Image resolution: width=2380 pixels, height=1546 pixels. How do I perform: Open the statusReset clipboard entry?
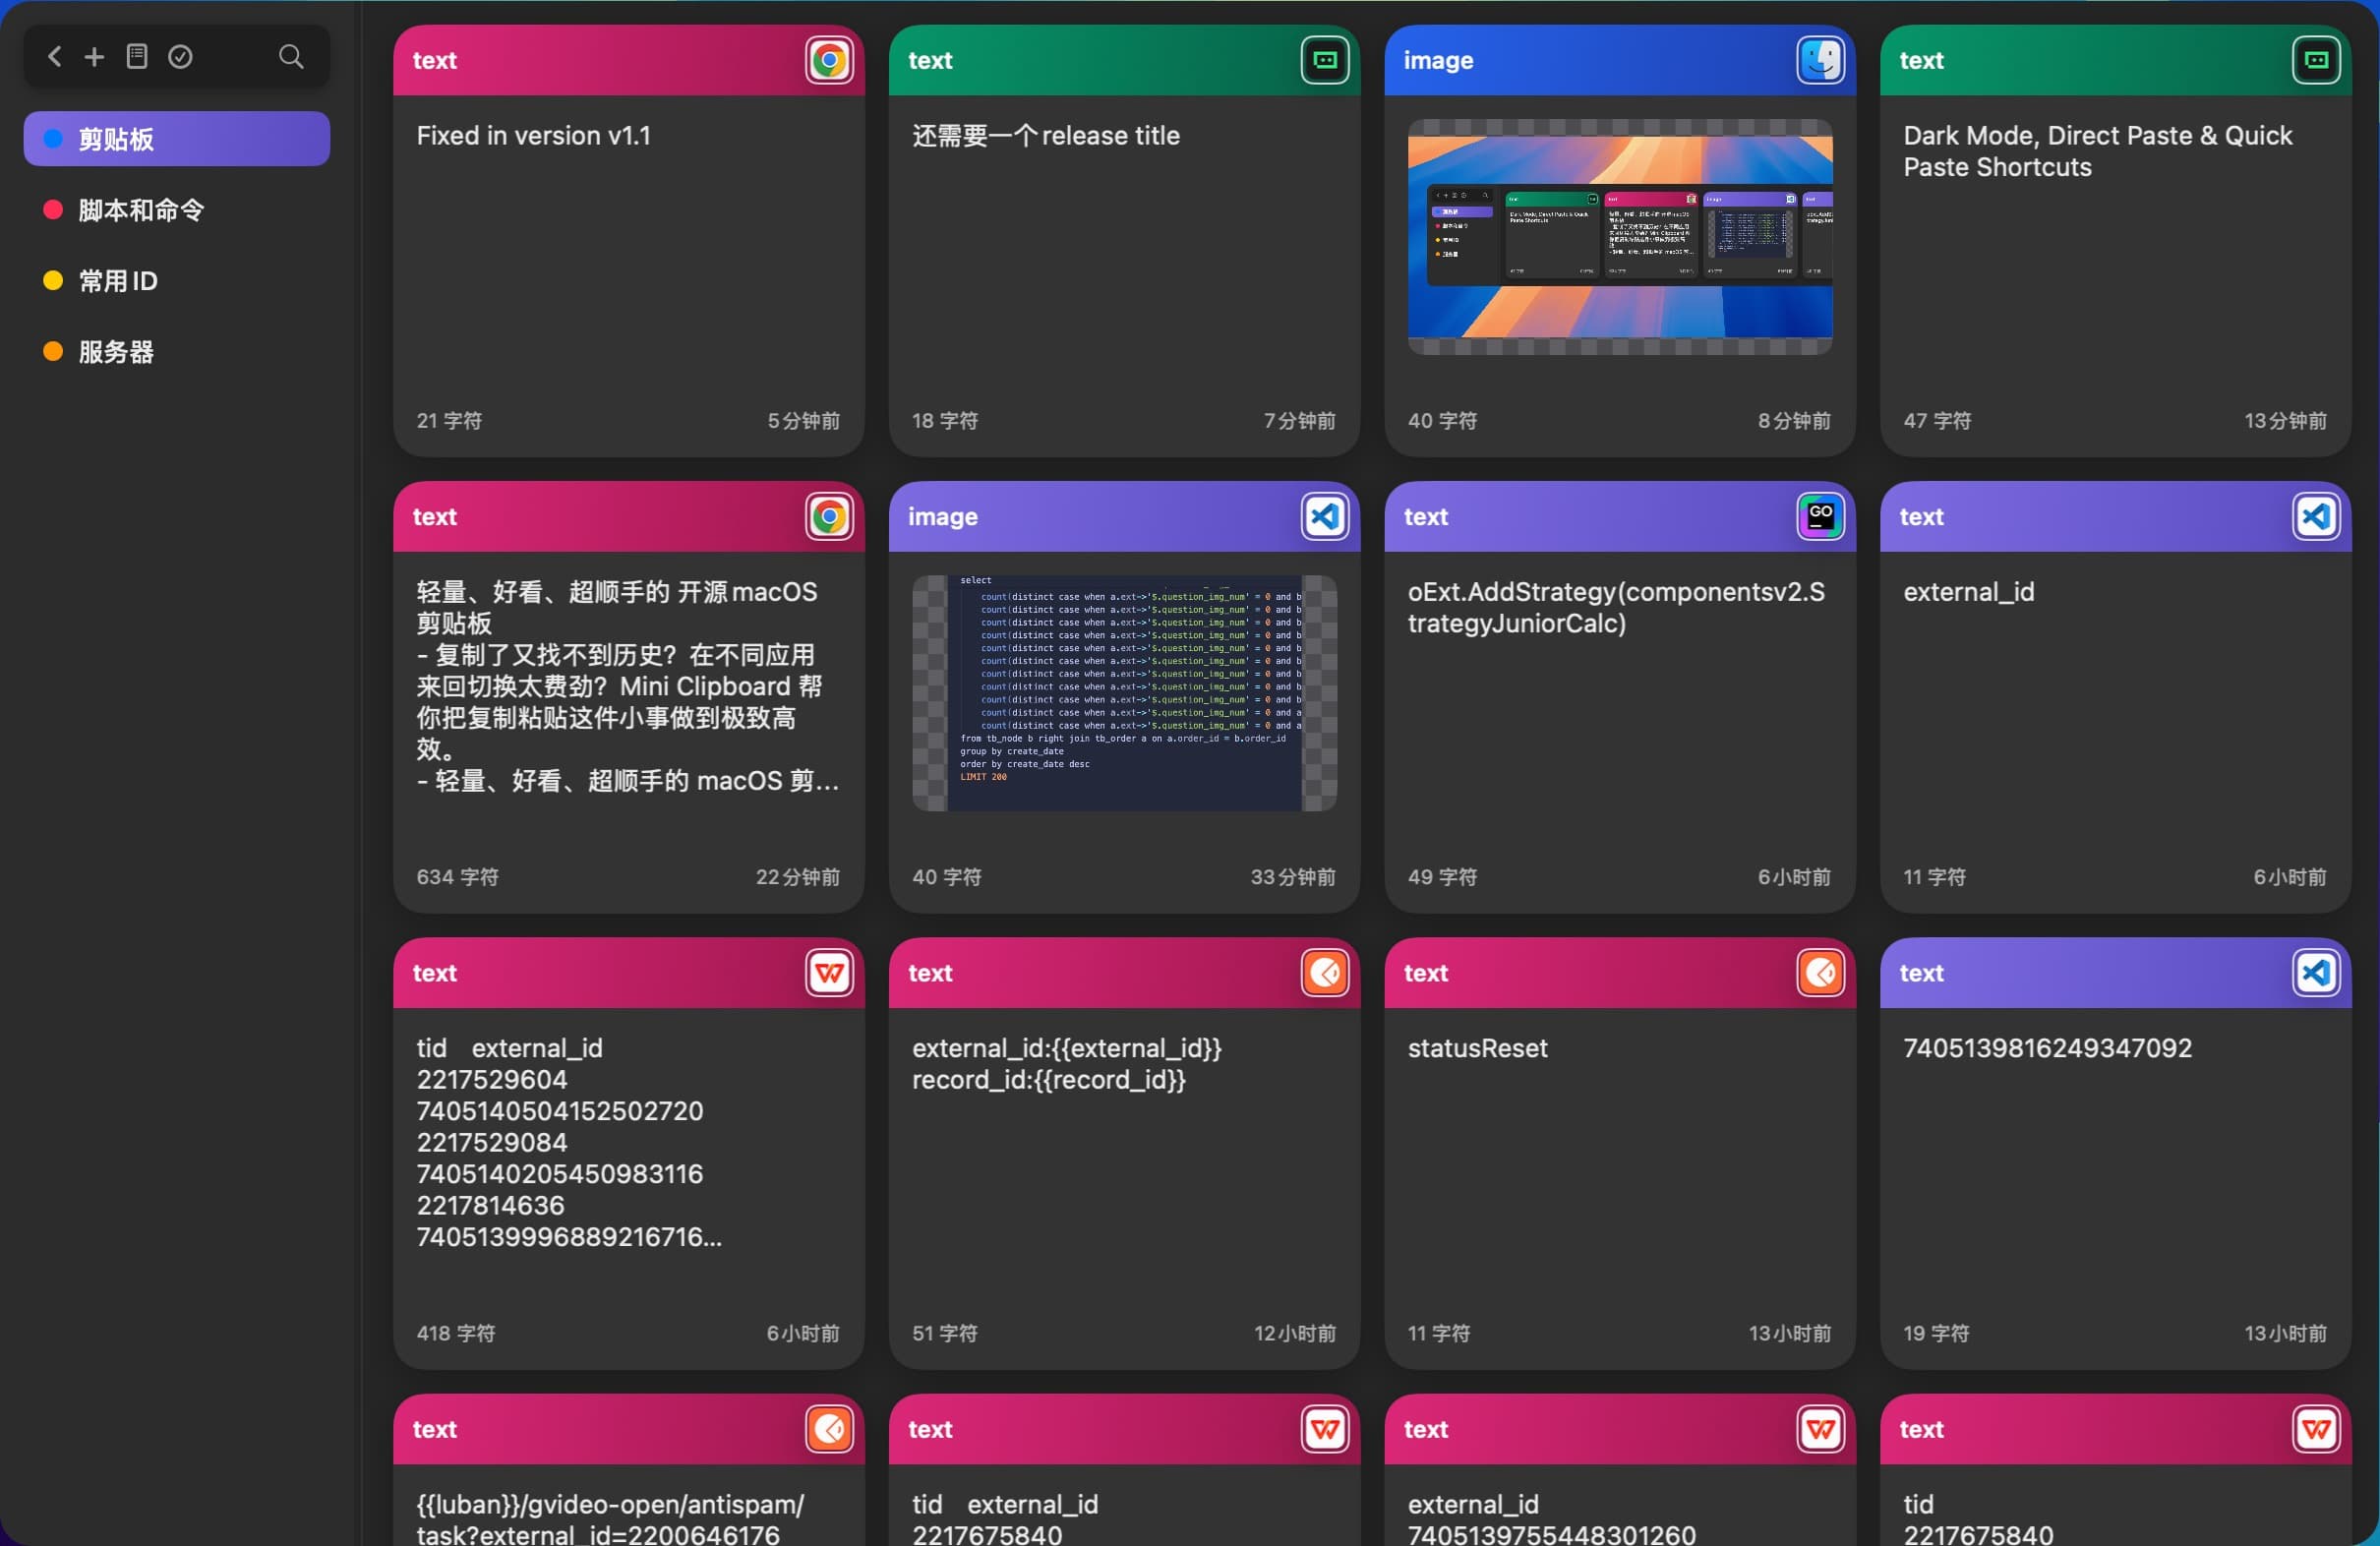[1618, 1150]
